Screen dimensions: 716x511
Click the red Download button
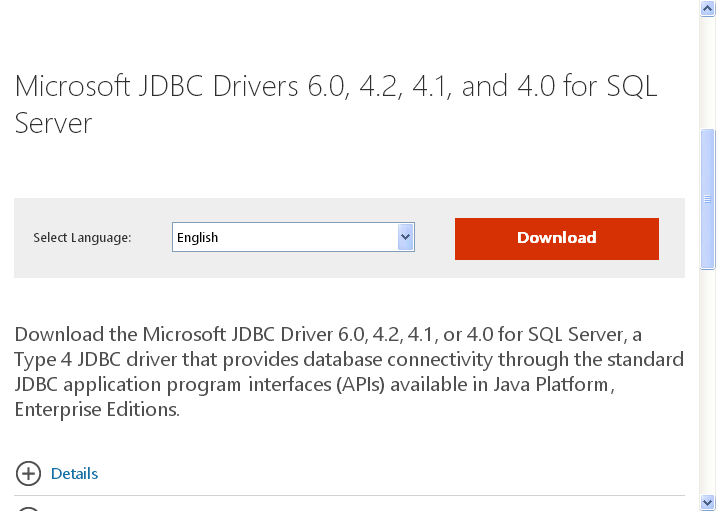coord(557,239)
